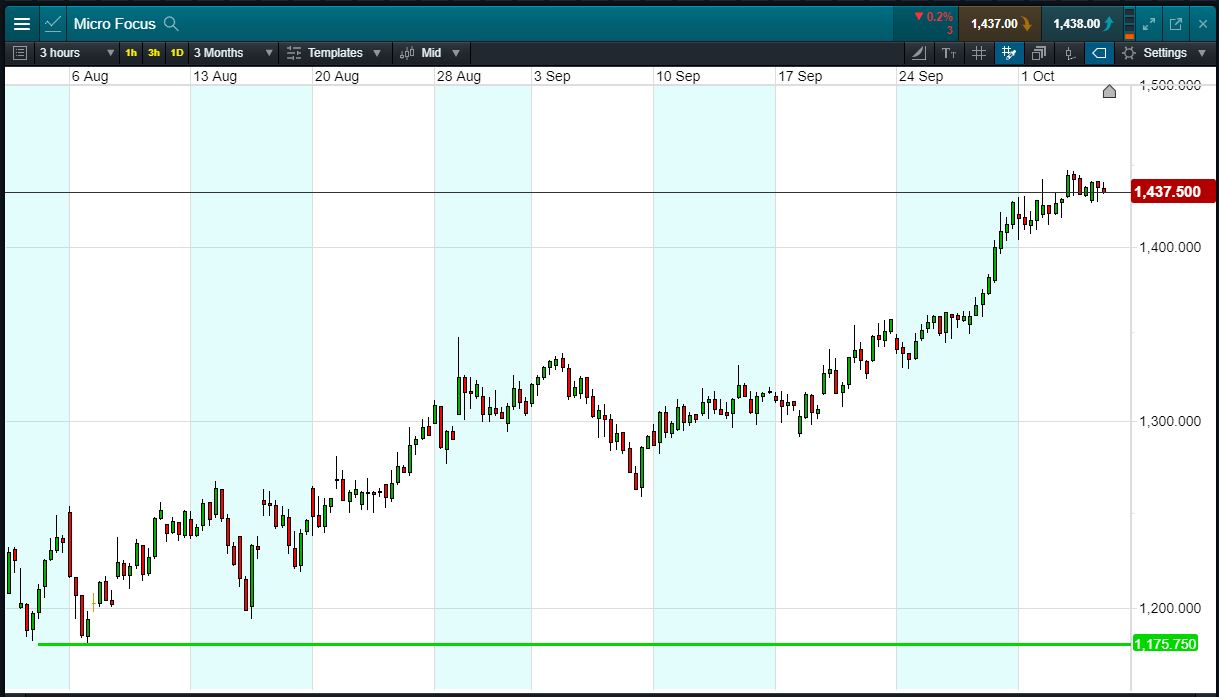The width and height of the screenshot is (1219, 697).
Task: Click the 20 Aug date label
Action: [337, 76]
